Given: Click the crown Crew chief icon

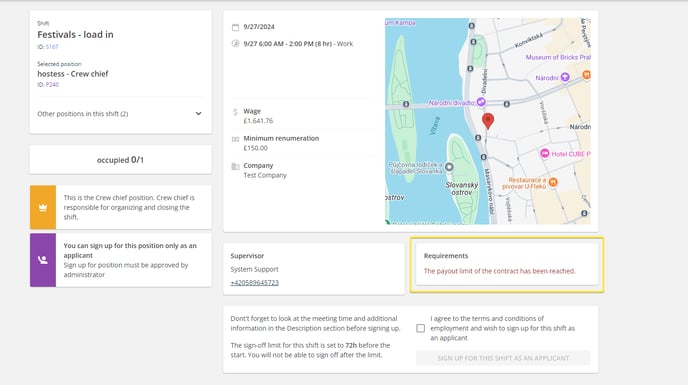Looking at the screenshot, I should pos(43,208).
